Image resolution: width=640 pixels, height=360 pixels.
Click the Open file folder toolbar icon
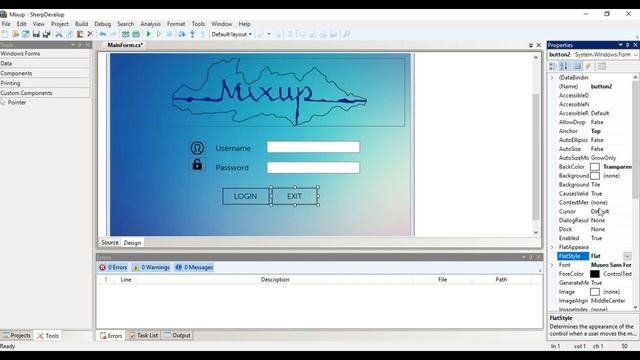15,34
